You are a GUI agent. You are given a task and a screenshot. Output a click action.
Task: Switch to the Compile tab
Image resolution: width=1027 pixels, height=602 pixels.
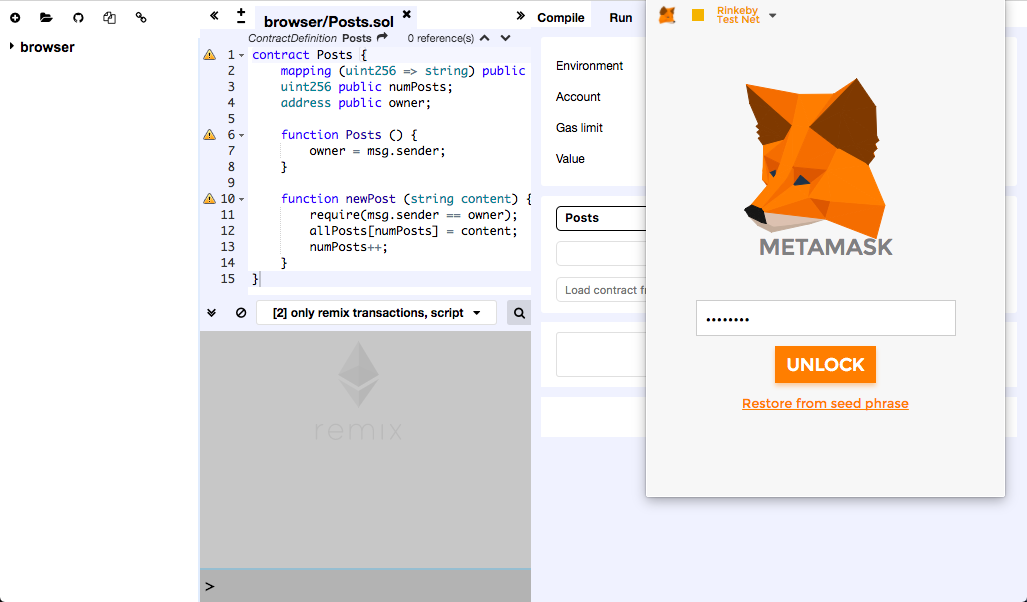coord(561,18)
